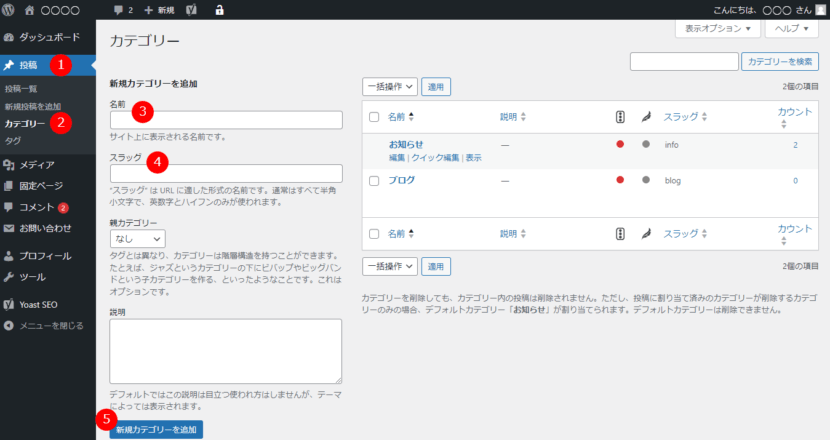
Task: Focus the スラッグ text input field
Action: [226, 173]
